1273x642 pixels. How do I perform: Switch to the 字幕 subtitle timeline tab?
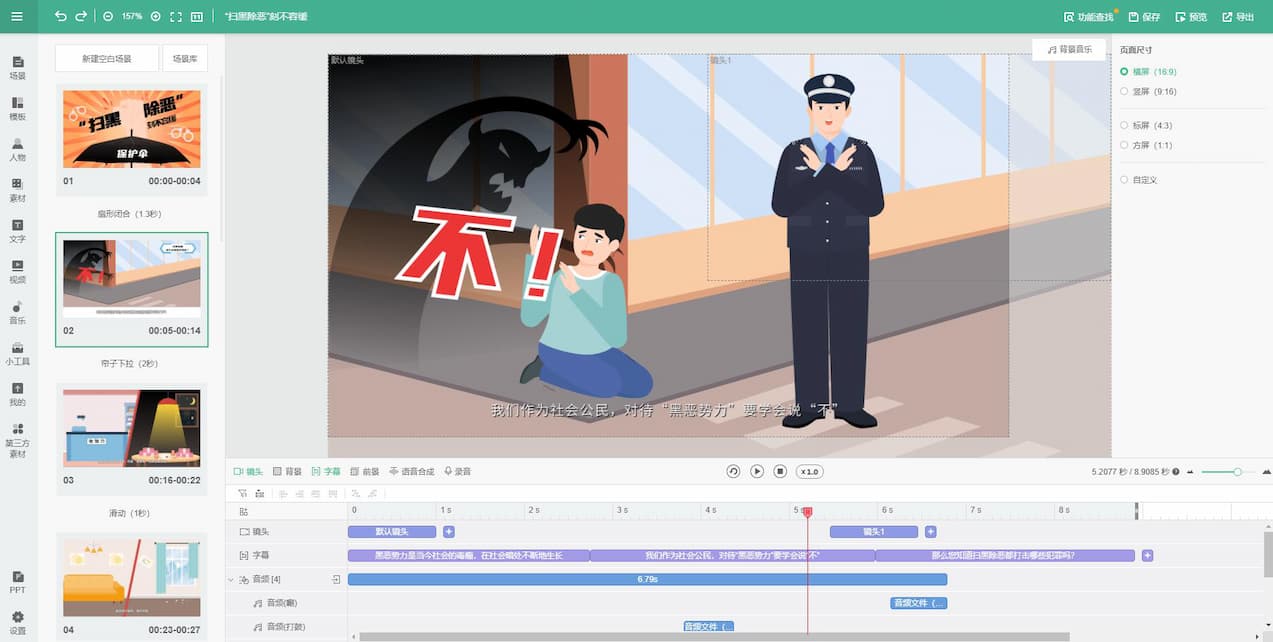point(326,471)
